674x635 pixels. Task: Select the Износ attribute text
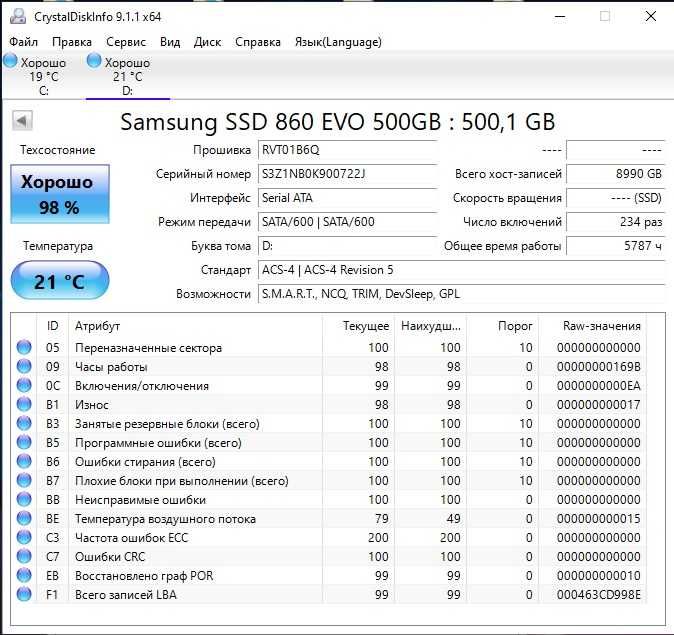(x=92, y=405)
